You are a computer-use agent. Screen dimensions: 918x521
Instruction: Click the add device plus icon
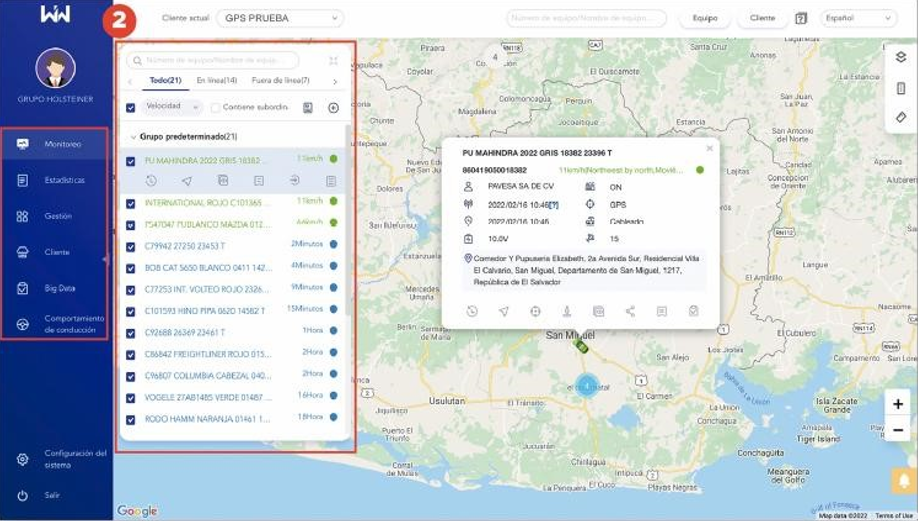[x=334, y=107]
